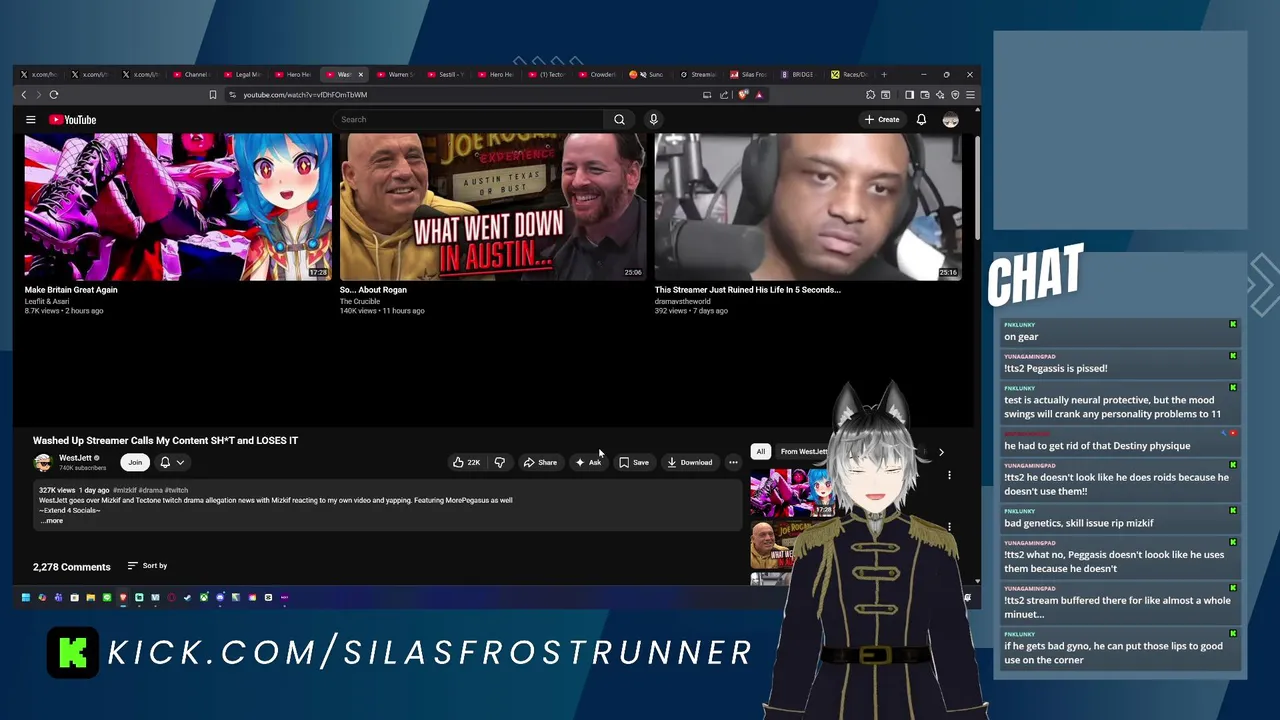Switch to the Channel tab
The width and height of the screenshot is (1280, 720).
190,74
